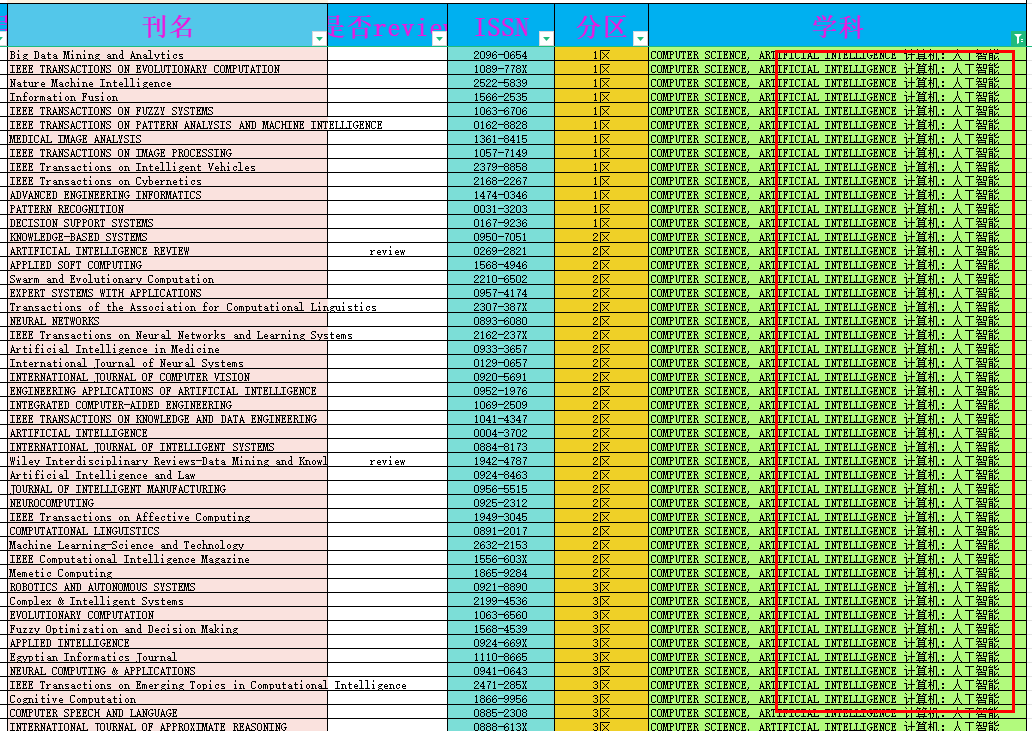
Task: Select ISSN cell '0004-3702'
Action: coord(501,433)
